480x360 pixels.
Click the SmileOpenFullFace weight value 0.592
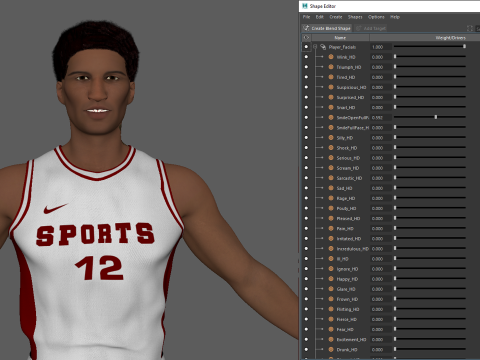tap(380, 118)
